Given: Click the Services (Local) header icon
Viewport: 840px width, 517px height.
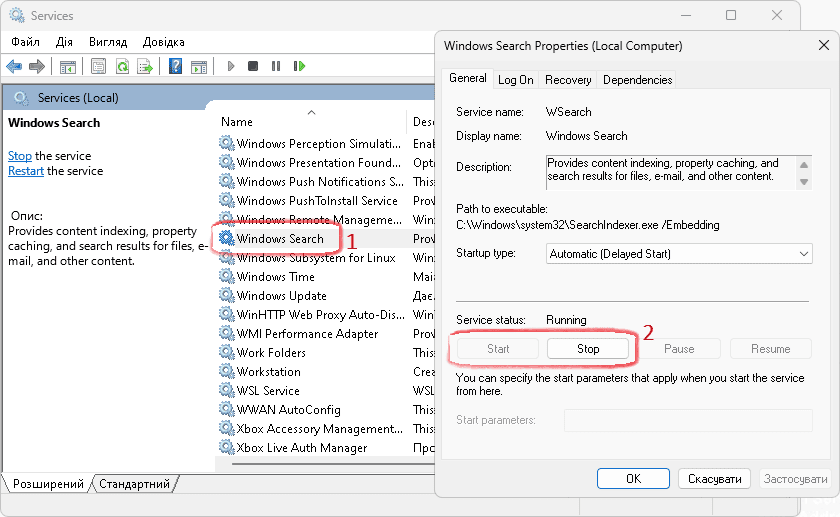Looking at the screenshot, I should coord(21,98).
